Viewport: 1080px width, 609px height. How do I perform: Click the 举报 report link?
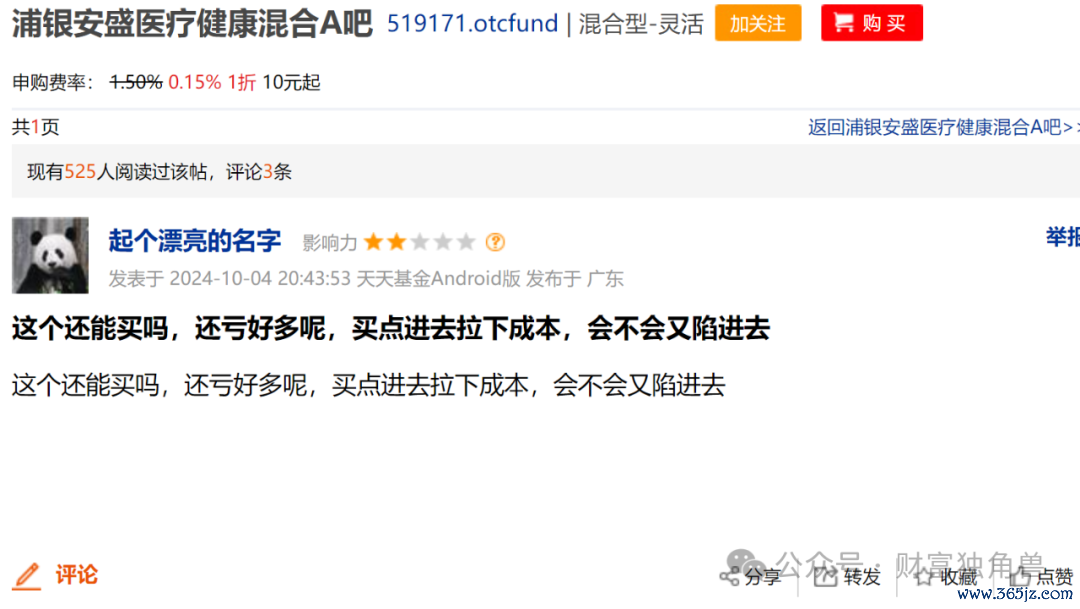(x=1062, y=238)
